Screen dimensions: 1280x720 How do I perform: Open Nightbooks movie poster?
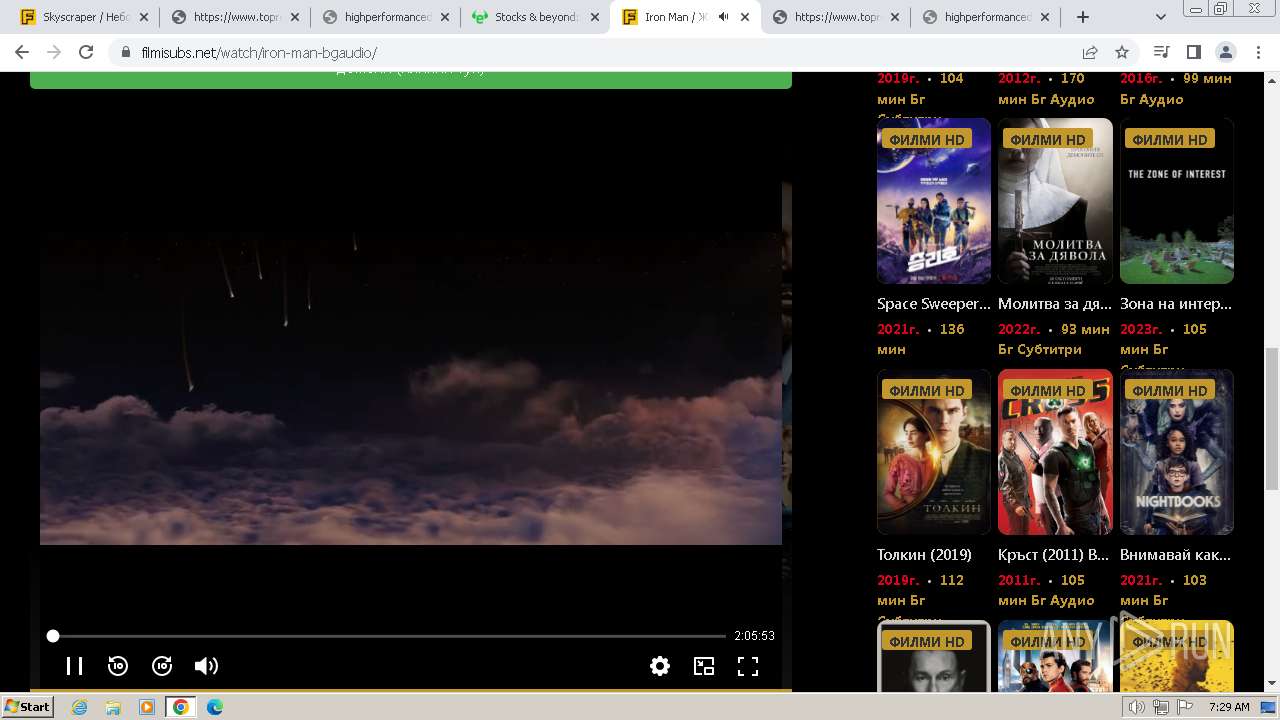pos(1177,452)
